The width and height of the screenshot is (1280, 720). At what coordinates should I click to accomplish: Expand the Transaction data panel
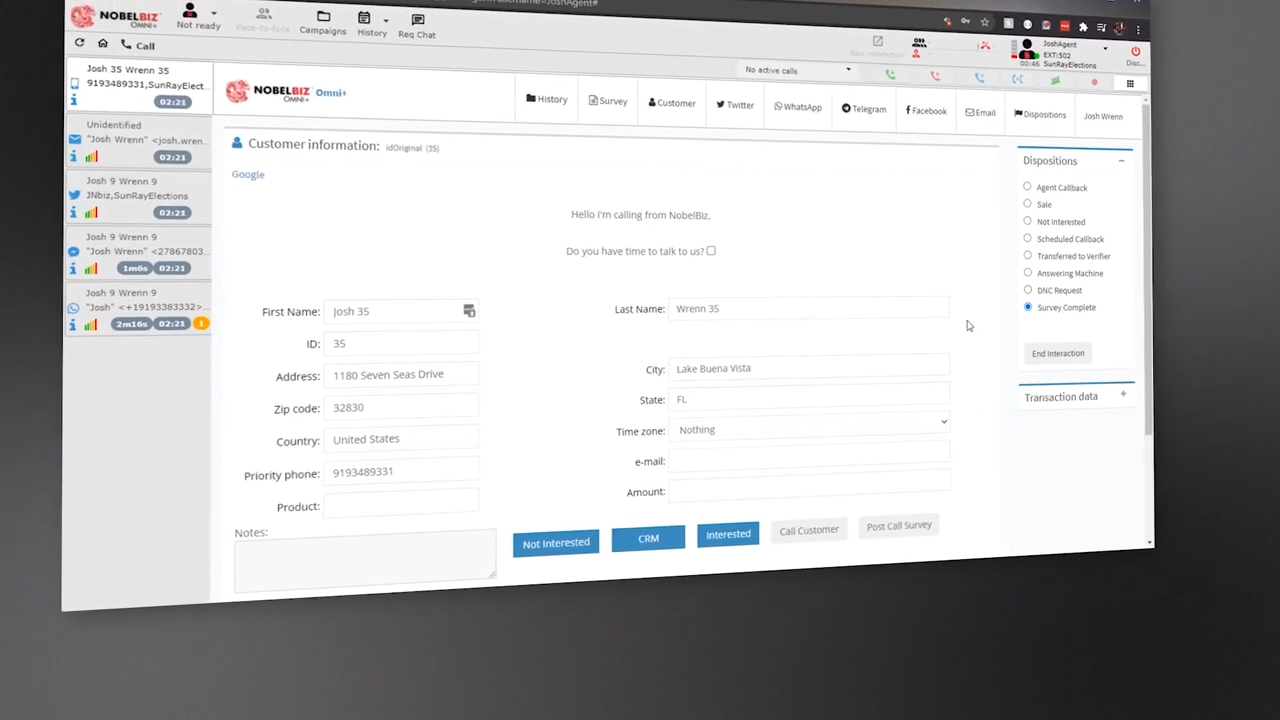[1123, 394]
